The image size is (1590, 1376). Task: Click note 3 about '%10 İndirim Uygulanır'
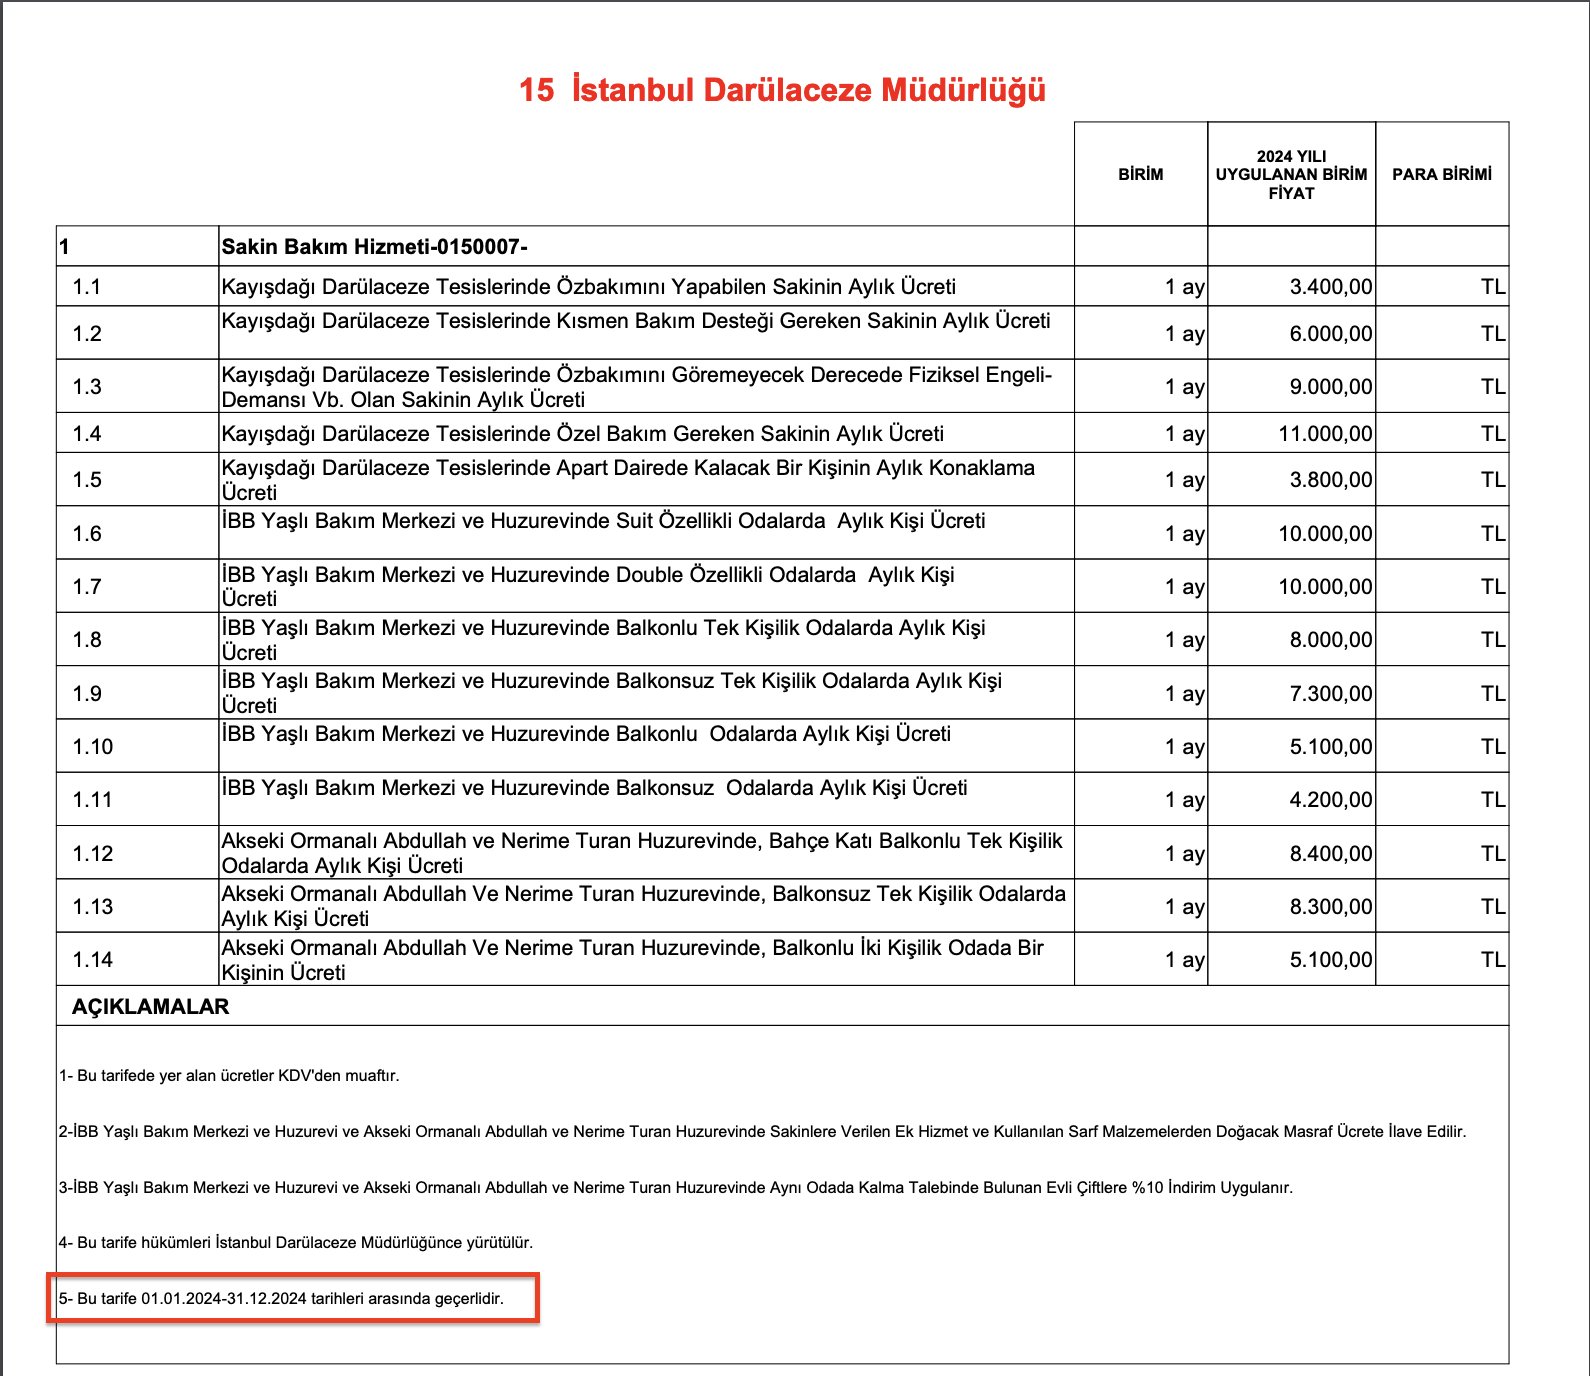click(675, 1188)
